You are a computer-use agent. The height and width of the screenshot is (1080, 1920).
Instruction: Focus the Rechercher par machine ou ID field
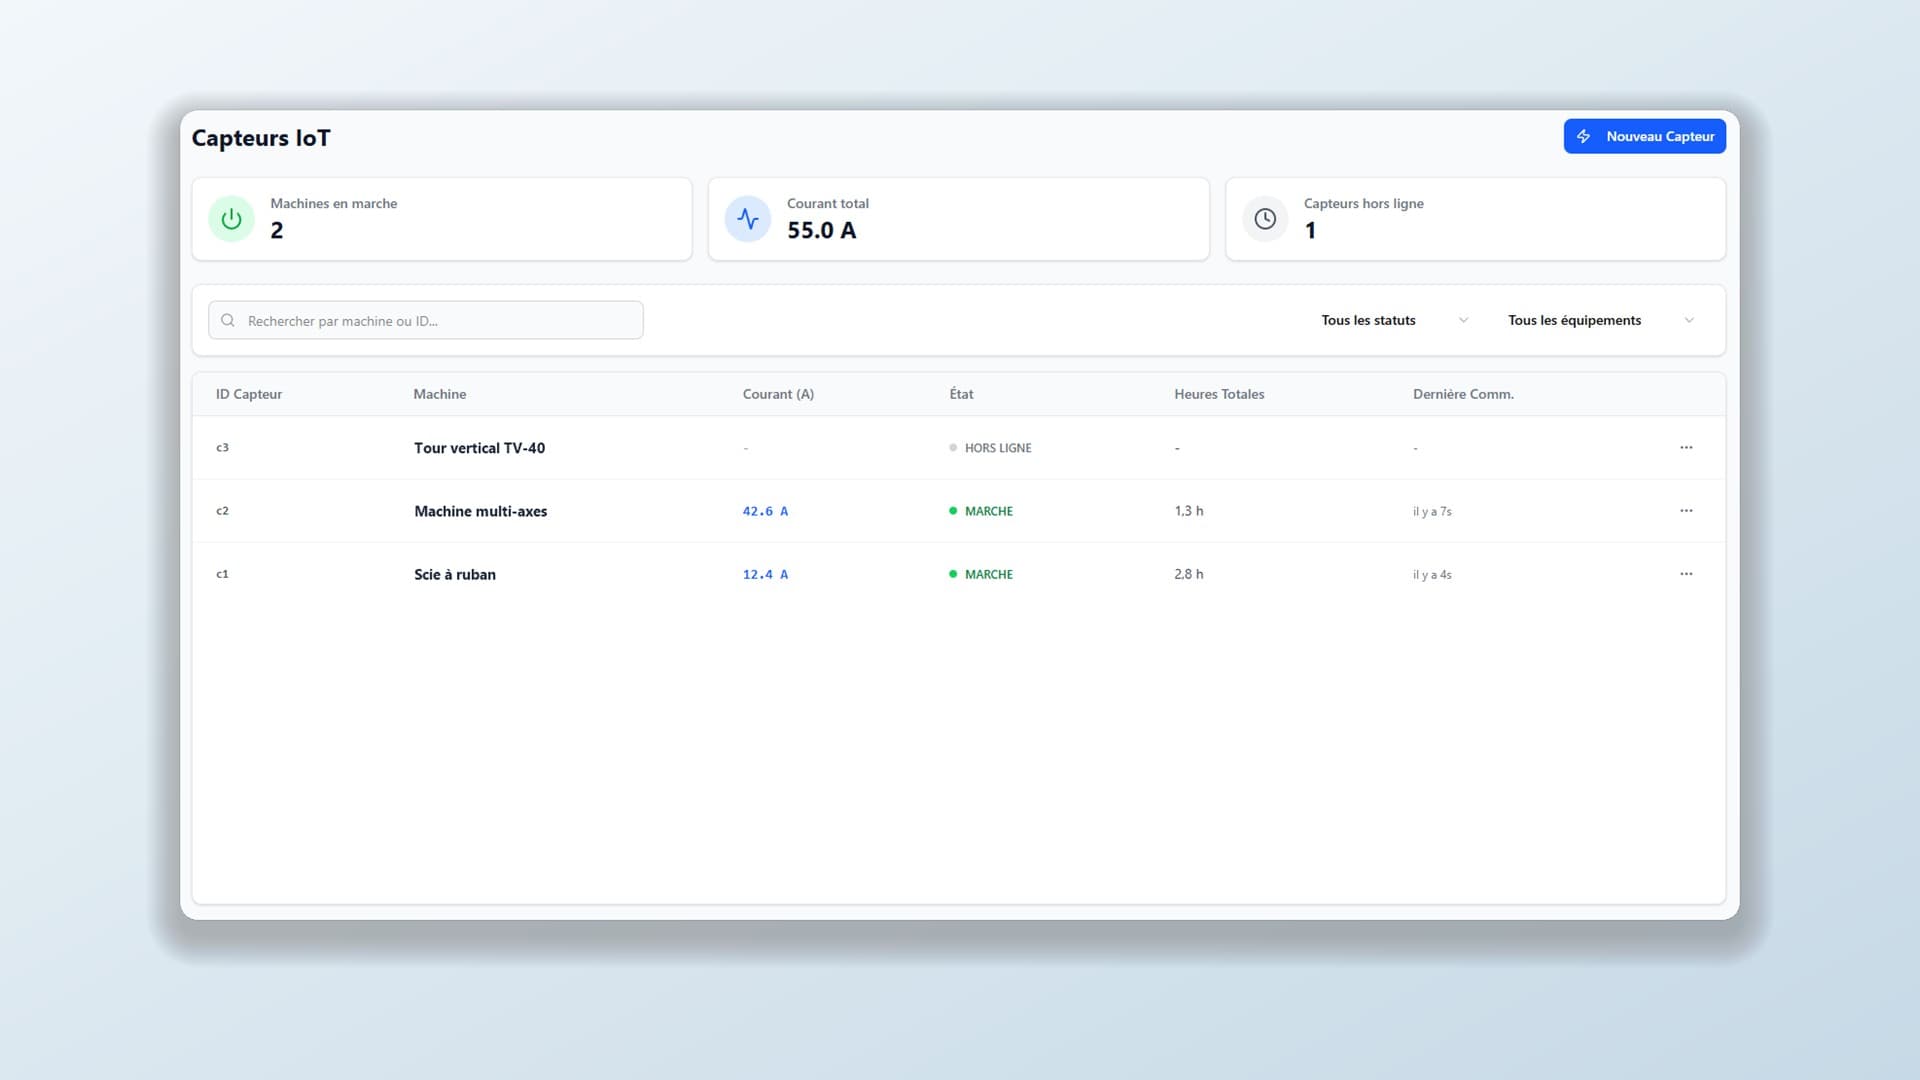pos(426,320)
